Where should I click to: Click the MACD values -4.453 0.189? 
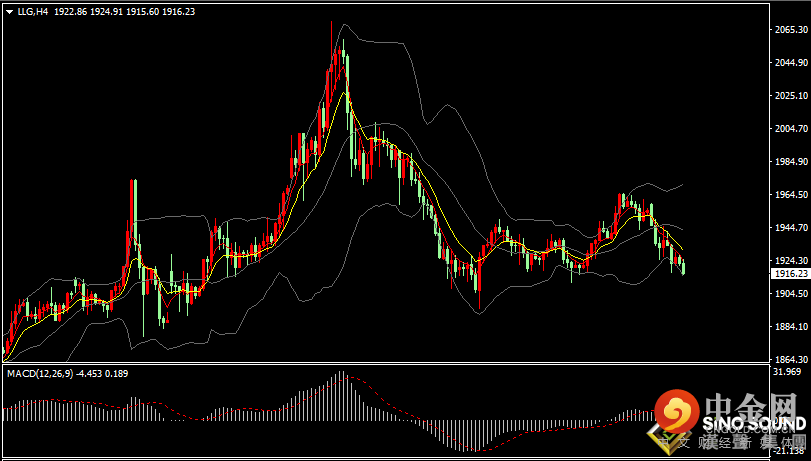point(102,374)
